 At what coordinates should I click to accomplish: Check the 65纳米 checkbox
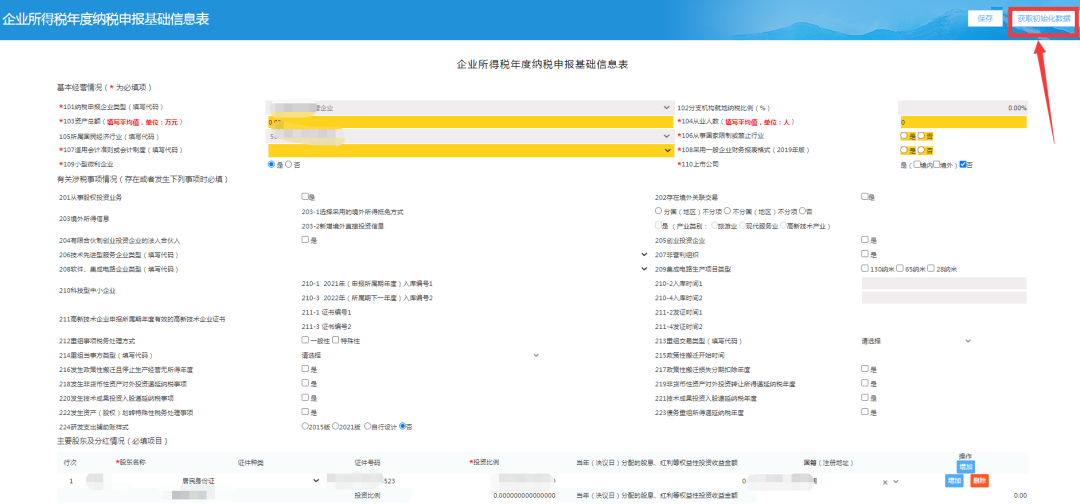point(900,269)
